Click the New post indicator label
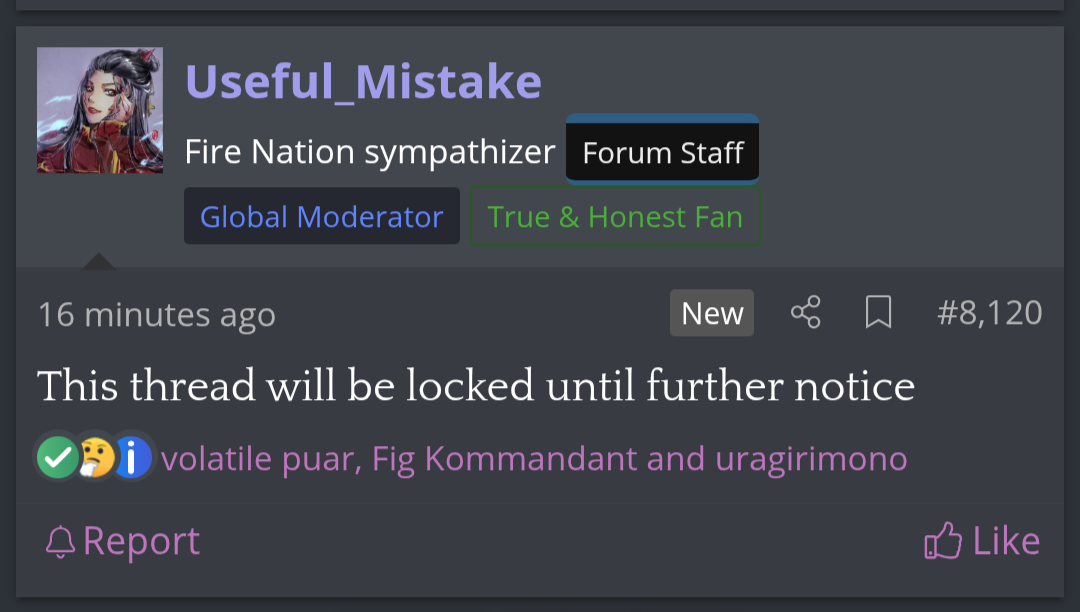Viewport: 1080px width, 612px height. [x=712, y=313]
